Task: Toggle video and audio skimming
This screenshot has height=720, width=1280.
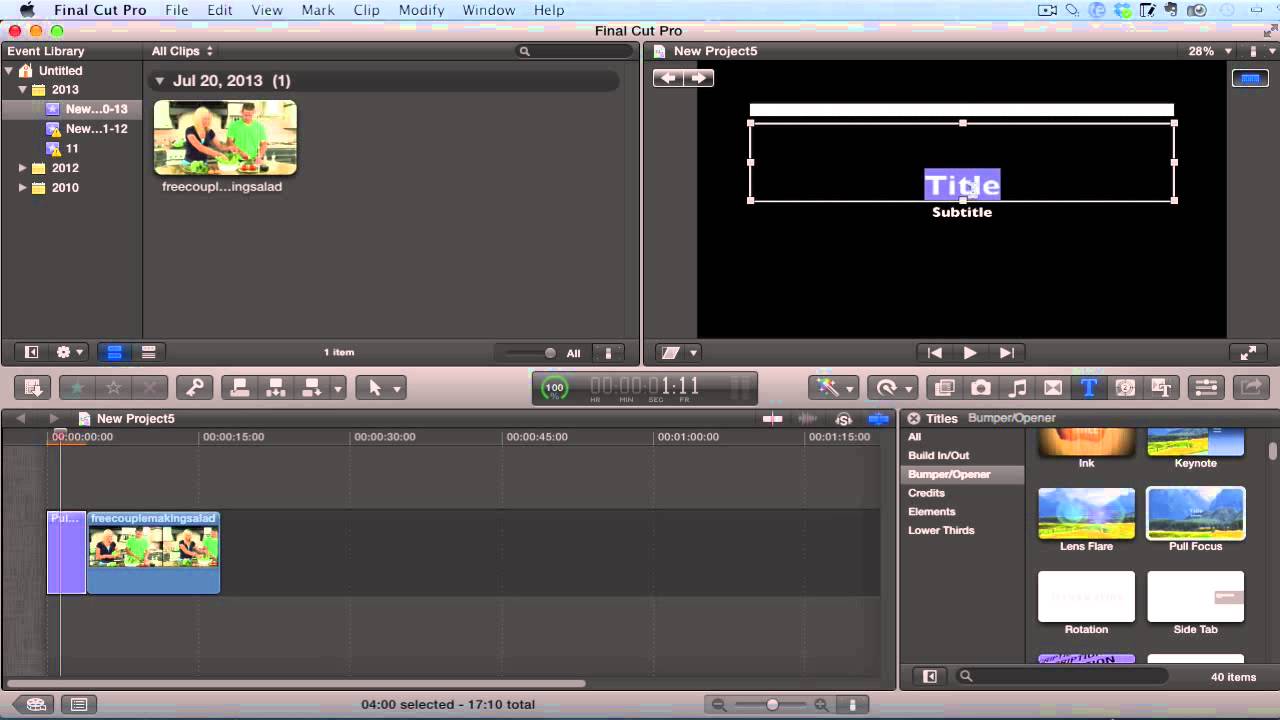Action: [x=772, y=419]
